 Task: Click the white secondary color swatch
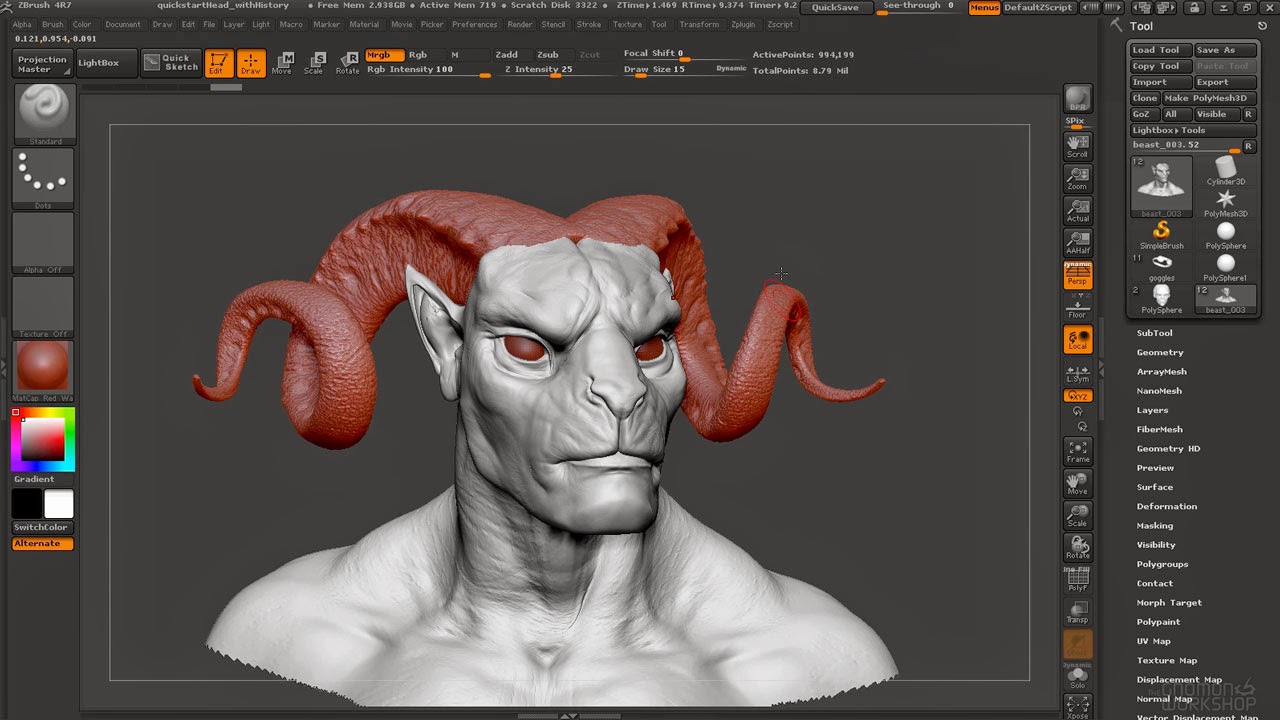(59, 505)
